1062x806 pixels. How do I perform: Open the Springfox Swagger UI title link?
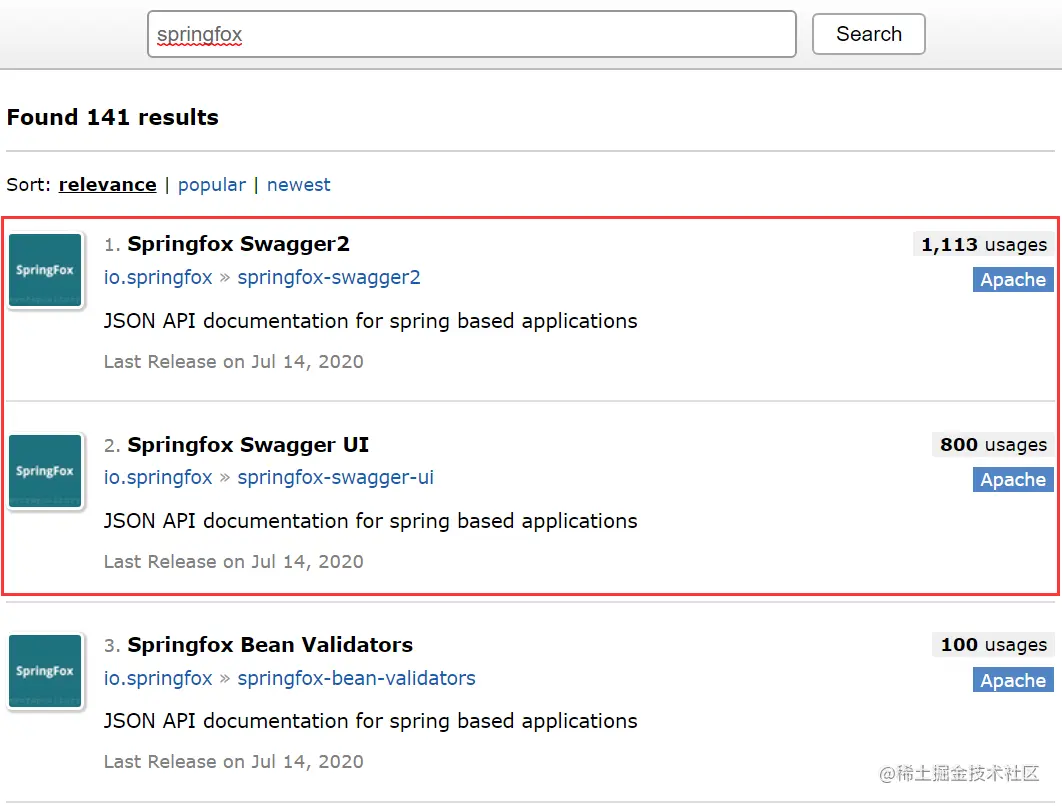(x=248, y=445)
